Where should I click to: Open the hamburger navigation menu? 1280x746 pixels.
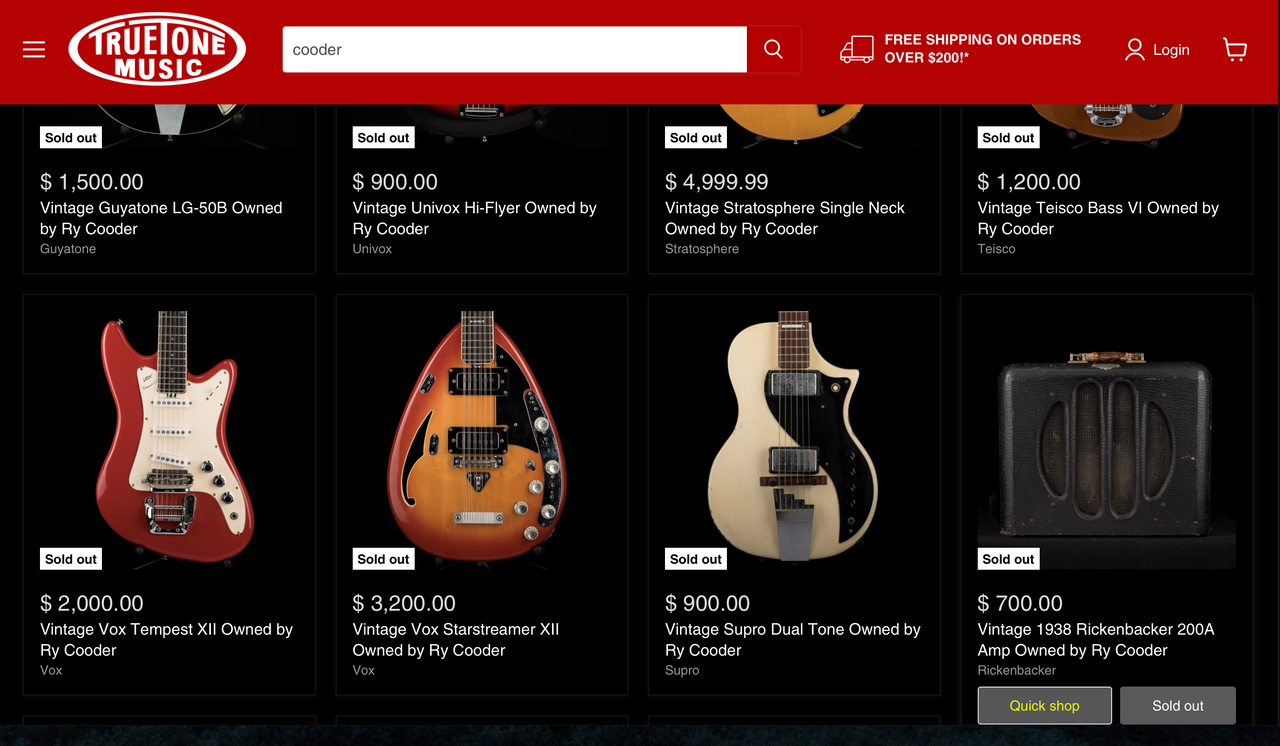tap(34, 49)
